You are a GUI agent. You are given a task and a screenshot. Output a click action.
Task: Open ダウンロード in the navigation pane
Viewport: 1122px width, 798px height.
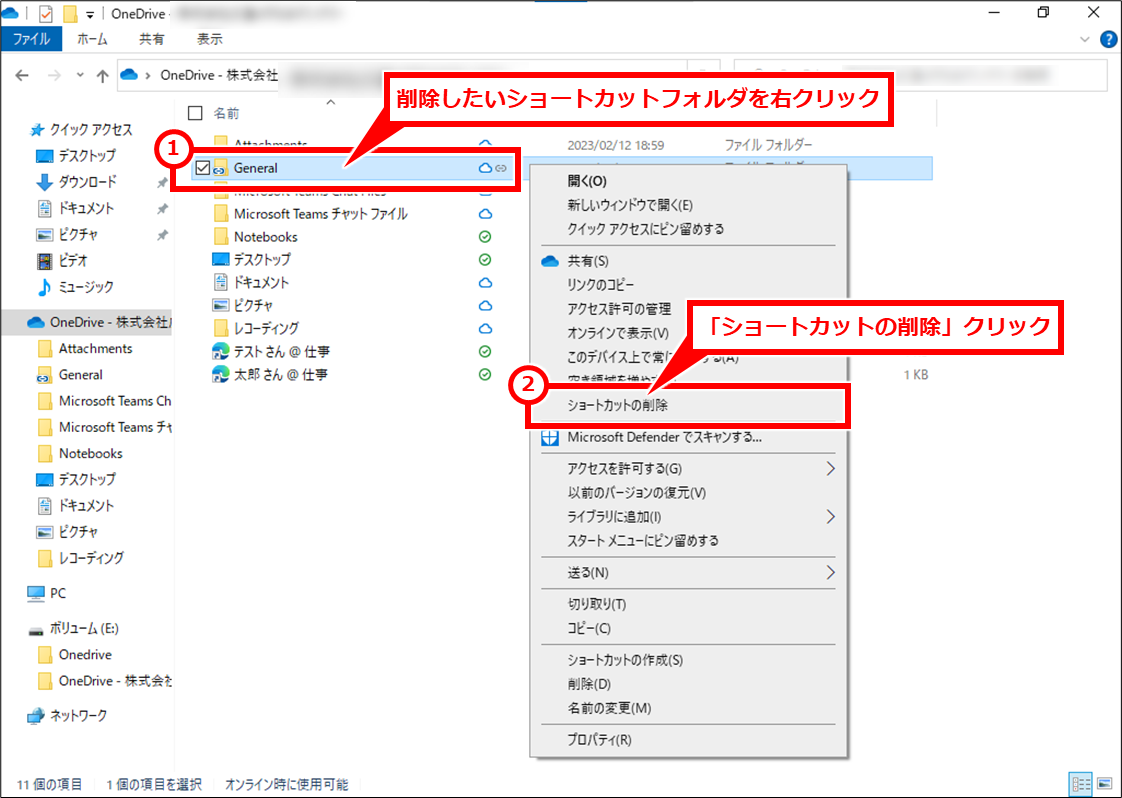(87, 182)
